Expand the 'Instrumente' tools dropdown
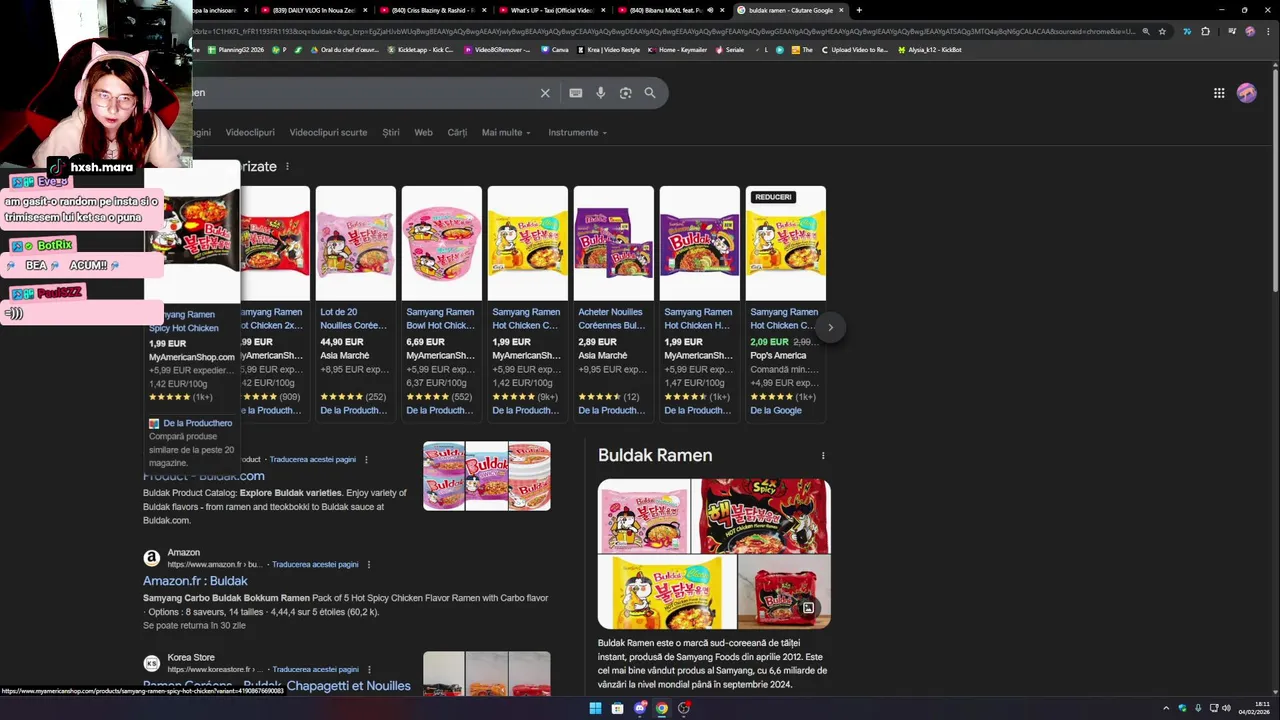1280x720 pixels. click(x=577, y=132)
